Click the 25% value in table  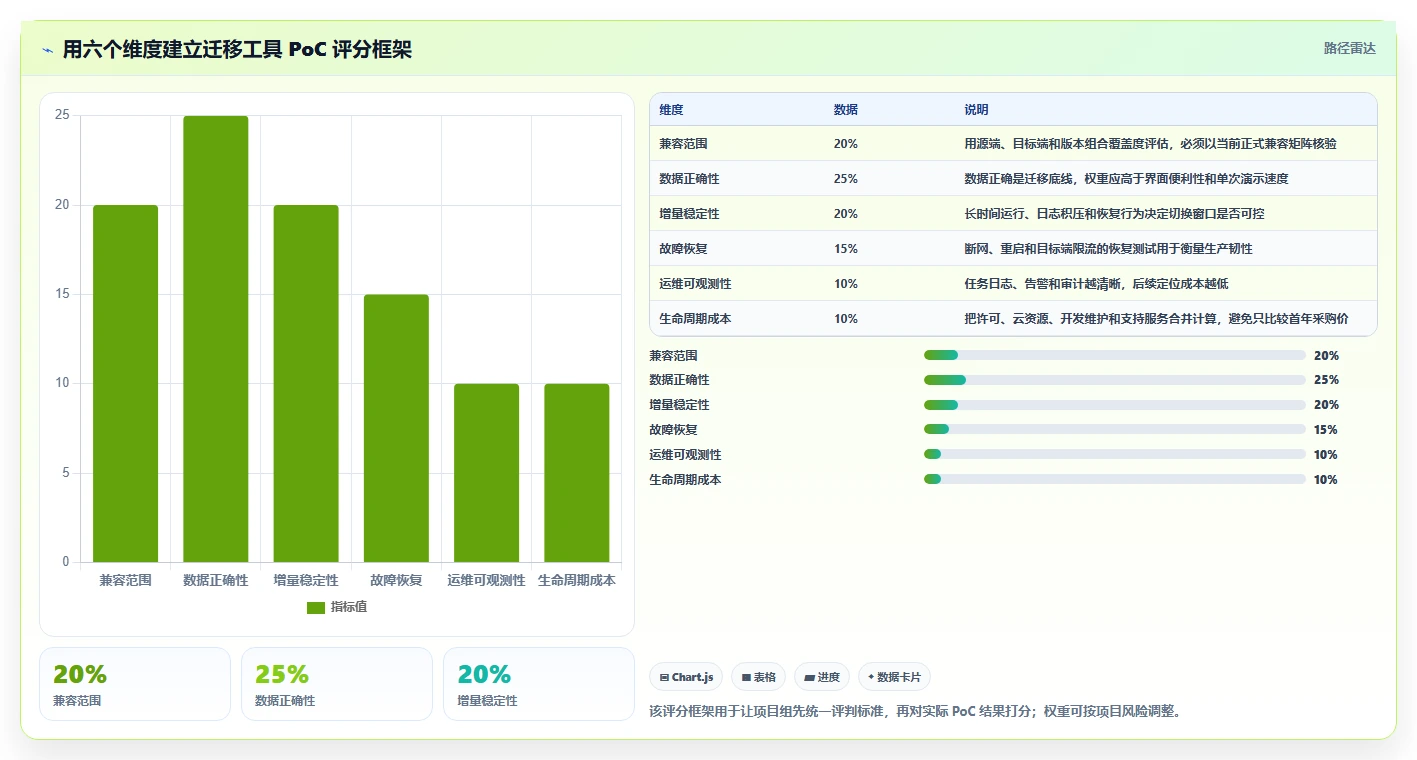[845, 179]
